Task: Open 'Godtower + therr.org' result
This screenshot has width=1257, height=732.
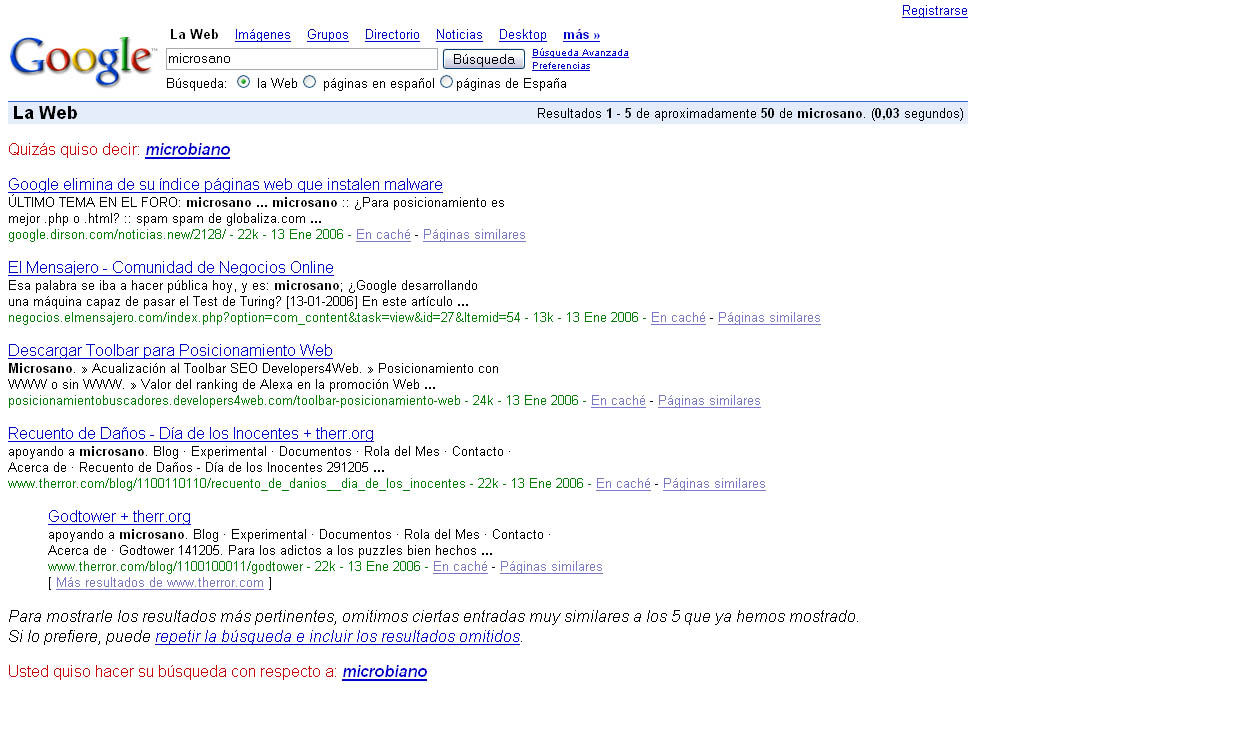Action: click(119, 517)
